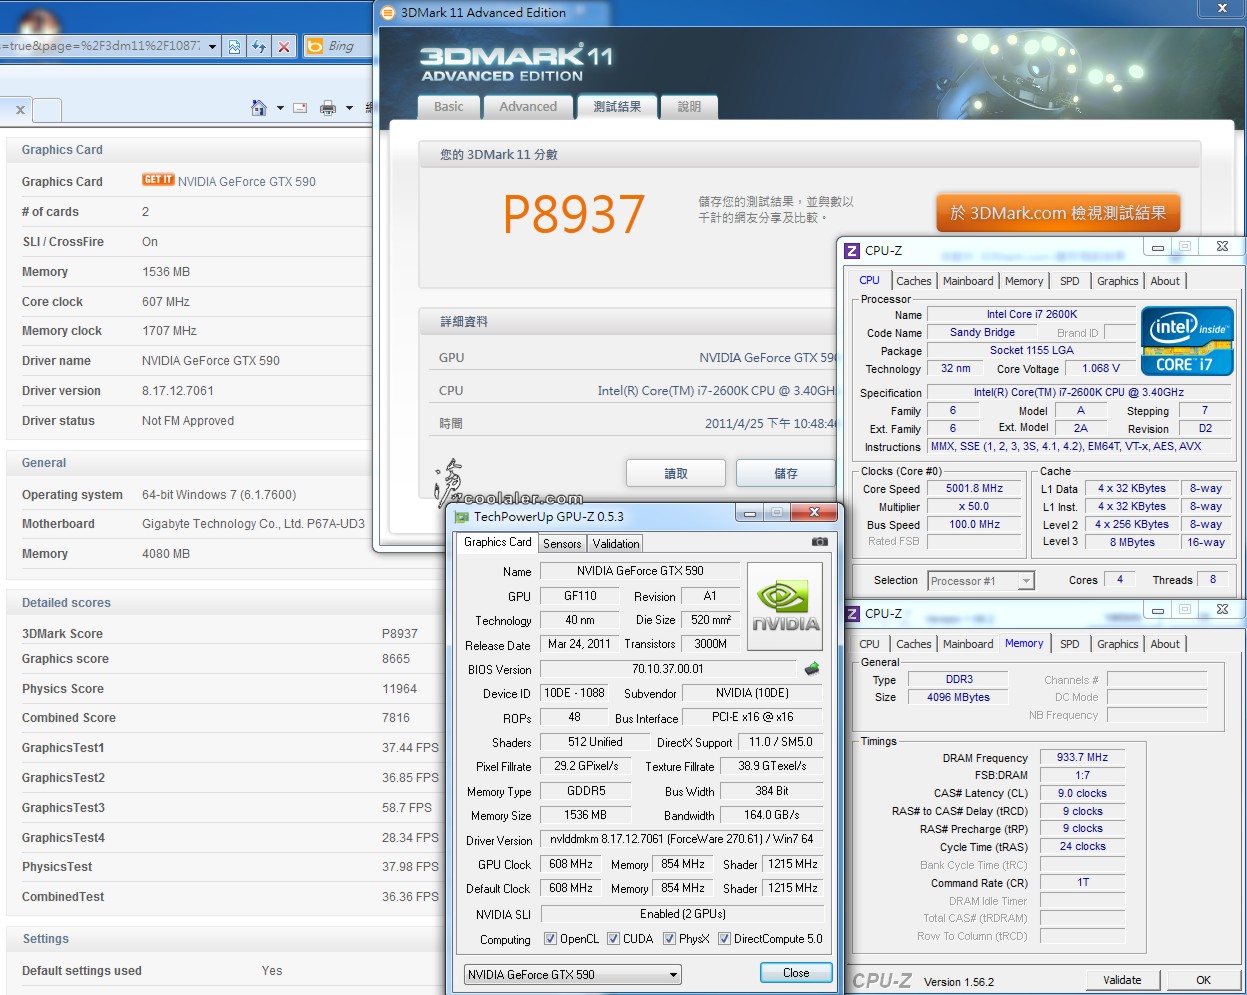Click the 儲存 button in 3DMark

pos(786,473)
